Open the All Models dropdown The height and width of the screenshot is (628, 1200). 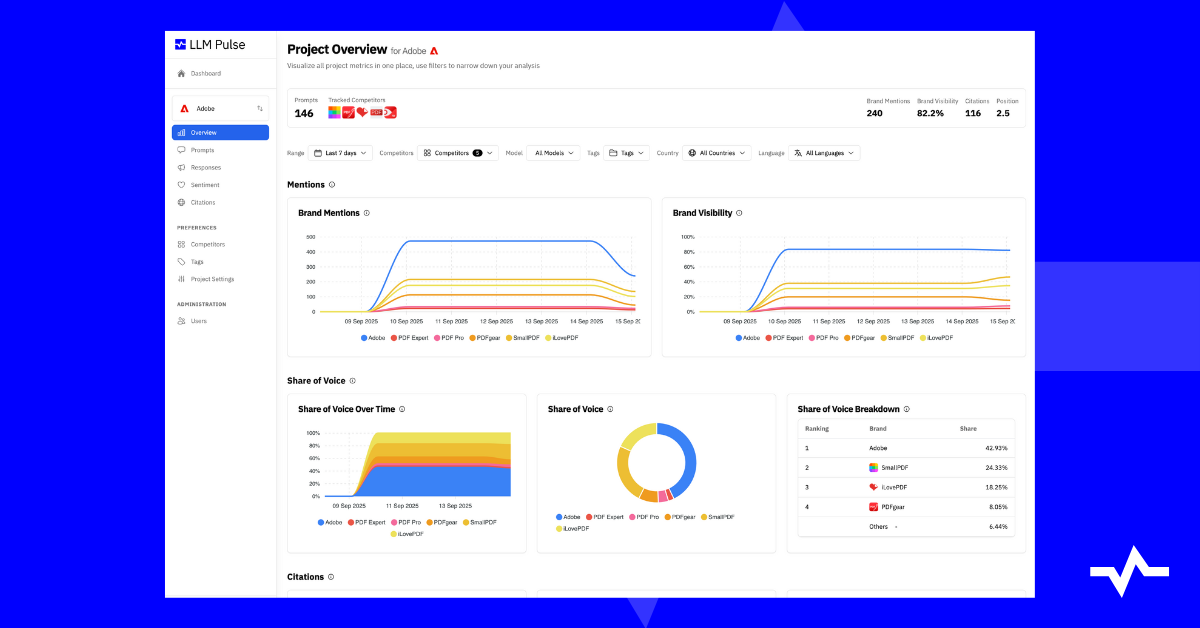click(554, 153)
